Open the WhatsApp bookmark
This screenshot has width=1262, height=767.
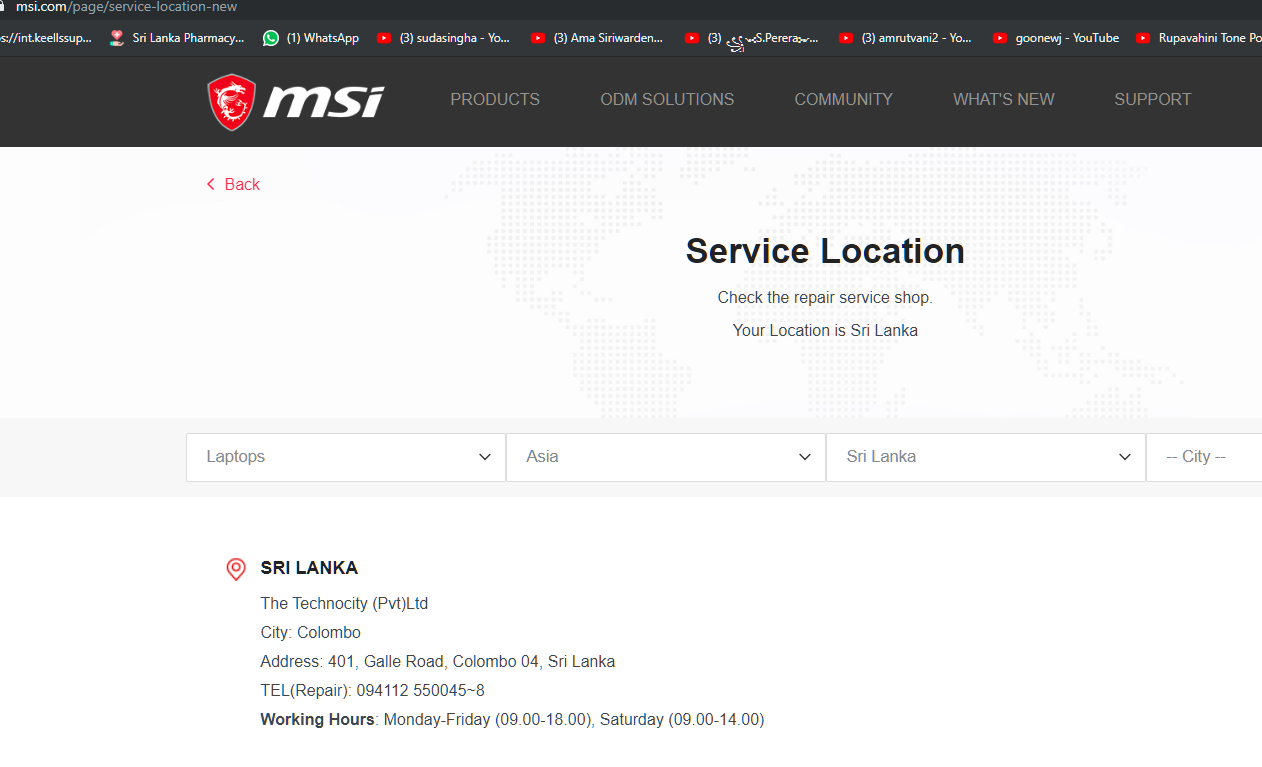tap(311, 38)
